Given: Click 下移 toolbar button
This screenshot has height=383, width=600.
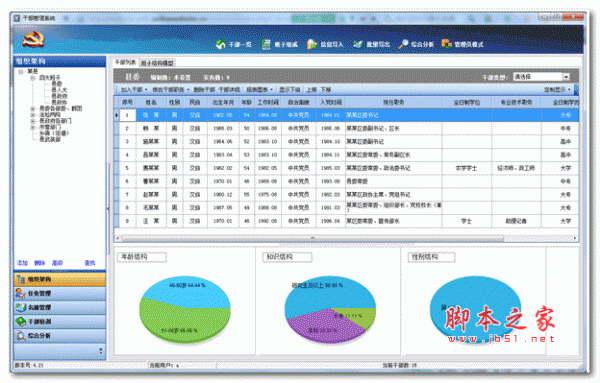Looking at the screenshot, I should click(x=326, y=90).
